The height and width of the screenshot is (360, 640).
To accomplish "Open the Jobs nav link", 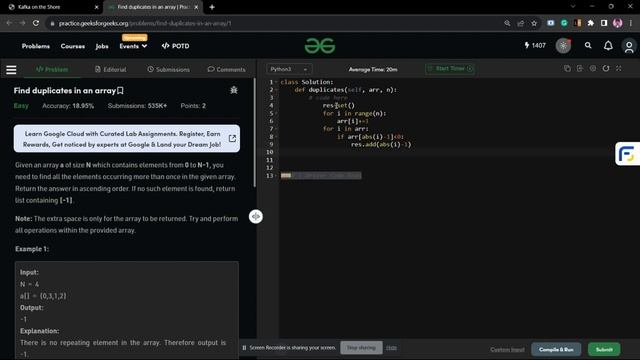I will (x=102, y=46).
